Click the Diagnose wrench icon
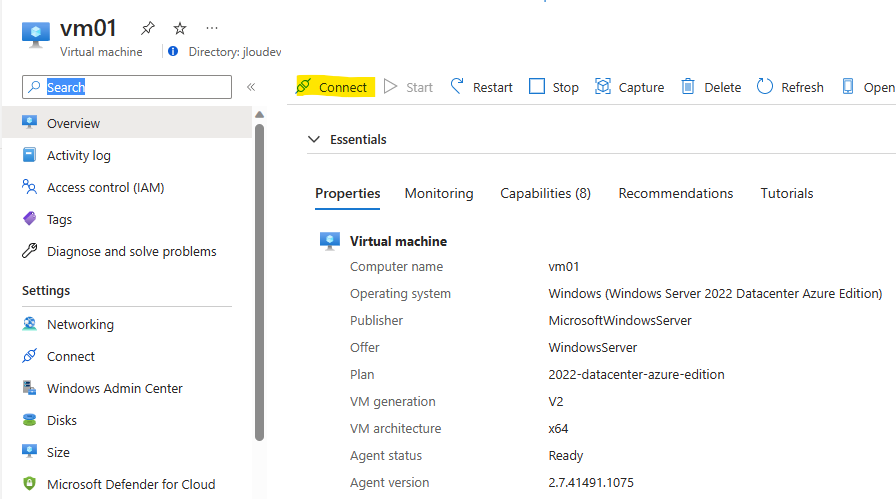The width and height of the screenshot is (896, 499). (x=30, y=250)
